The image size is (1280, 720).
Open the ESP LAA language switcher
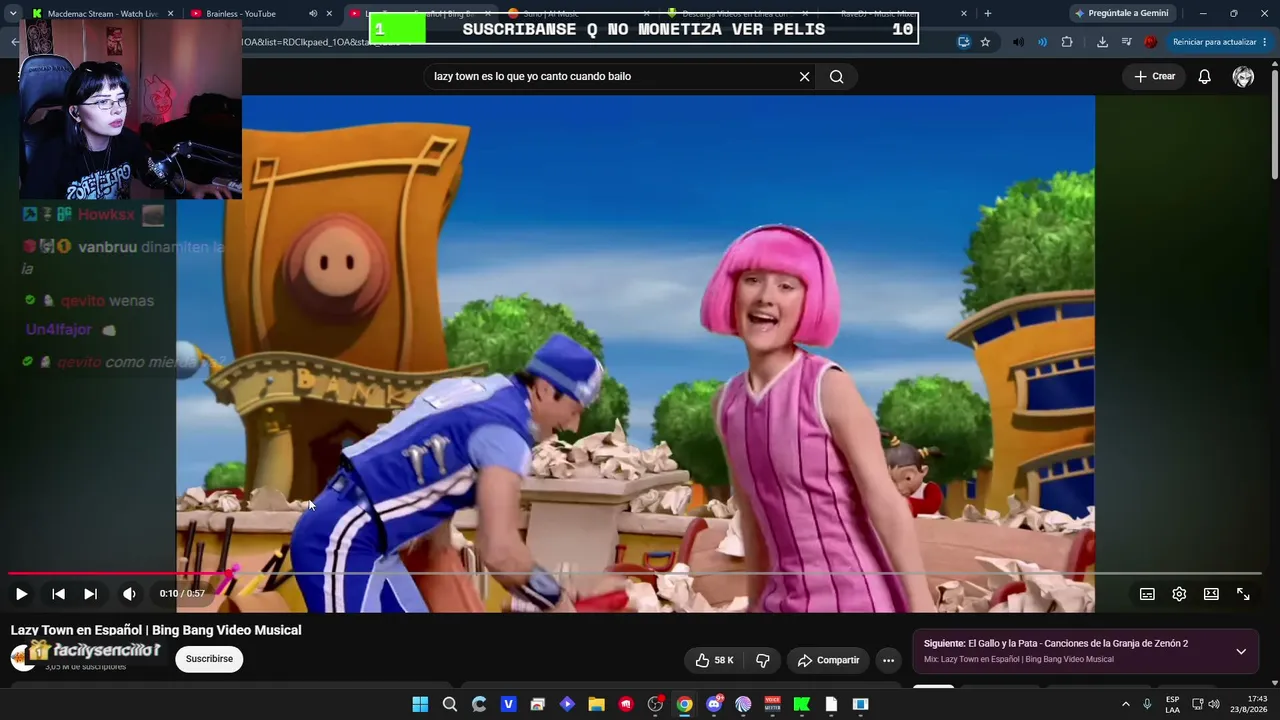[x=1172, y=704]
